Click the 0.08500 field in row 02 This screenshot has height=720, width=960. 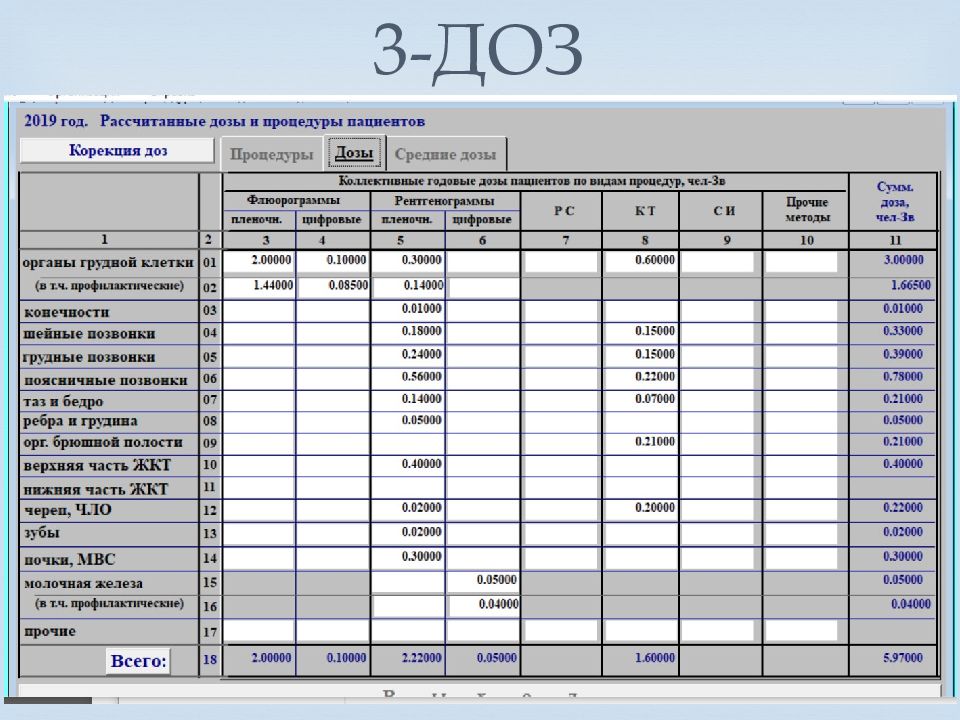[333, 286]
